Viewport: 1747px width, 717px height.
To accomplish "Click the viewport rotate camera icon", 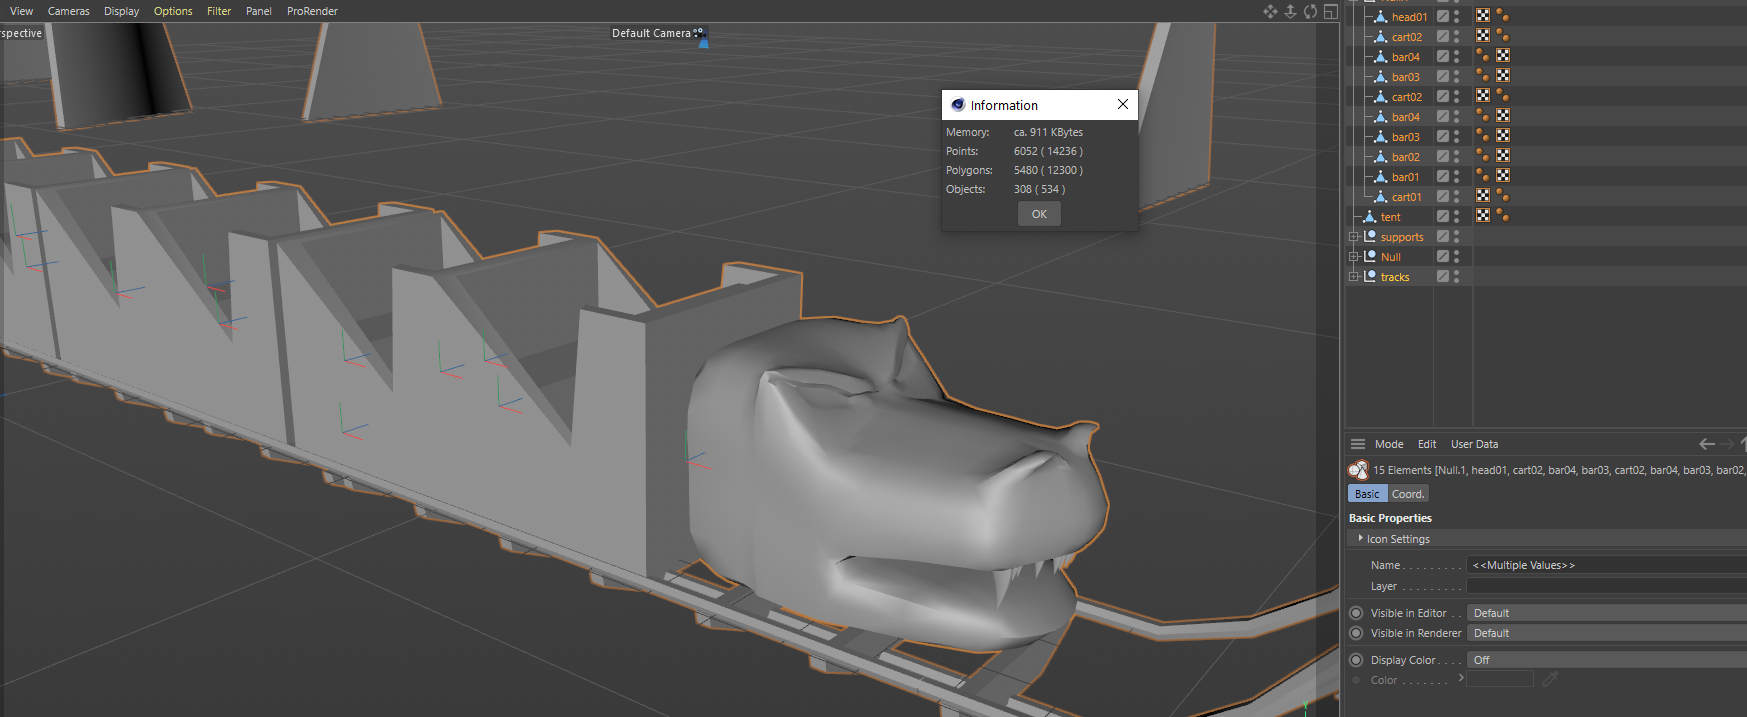I will coord(1310,11).
